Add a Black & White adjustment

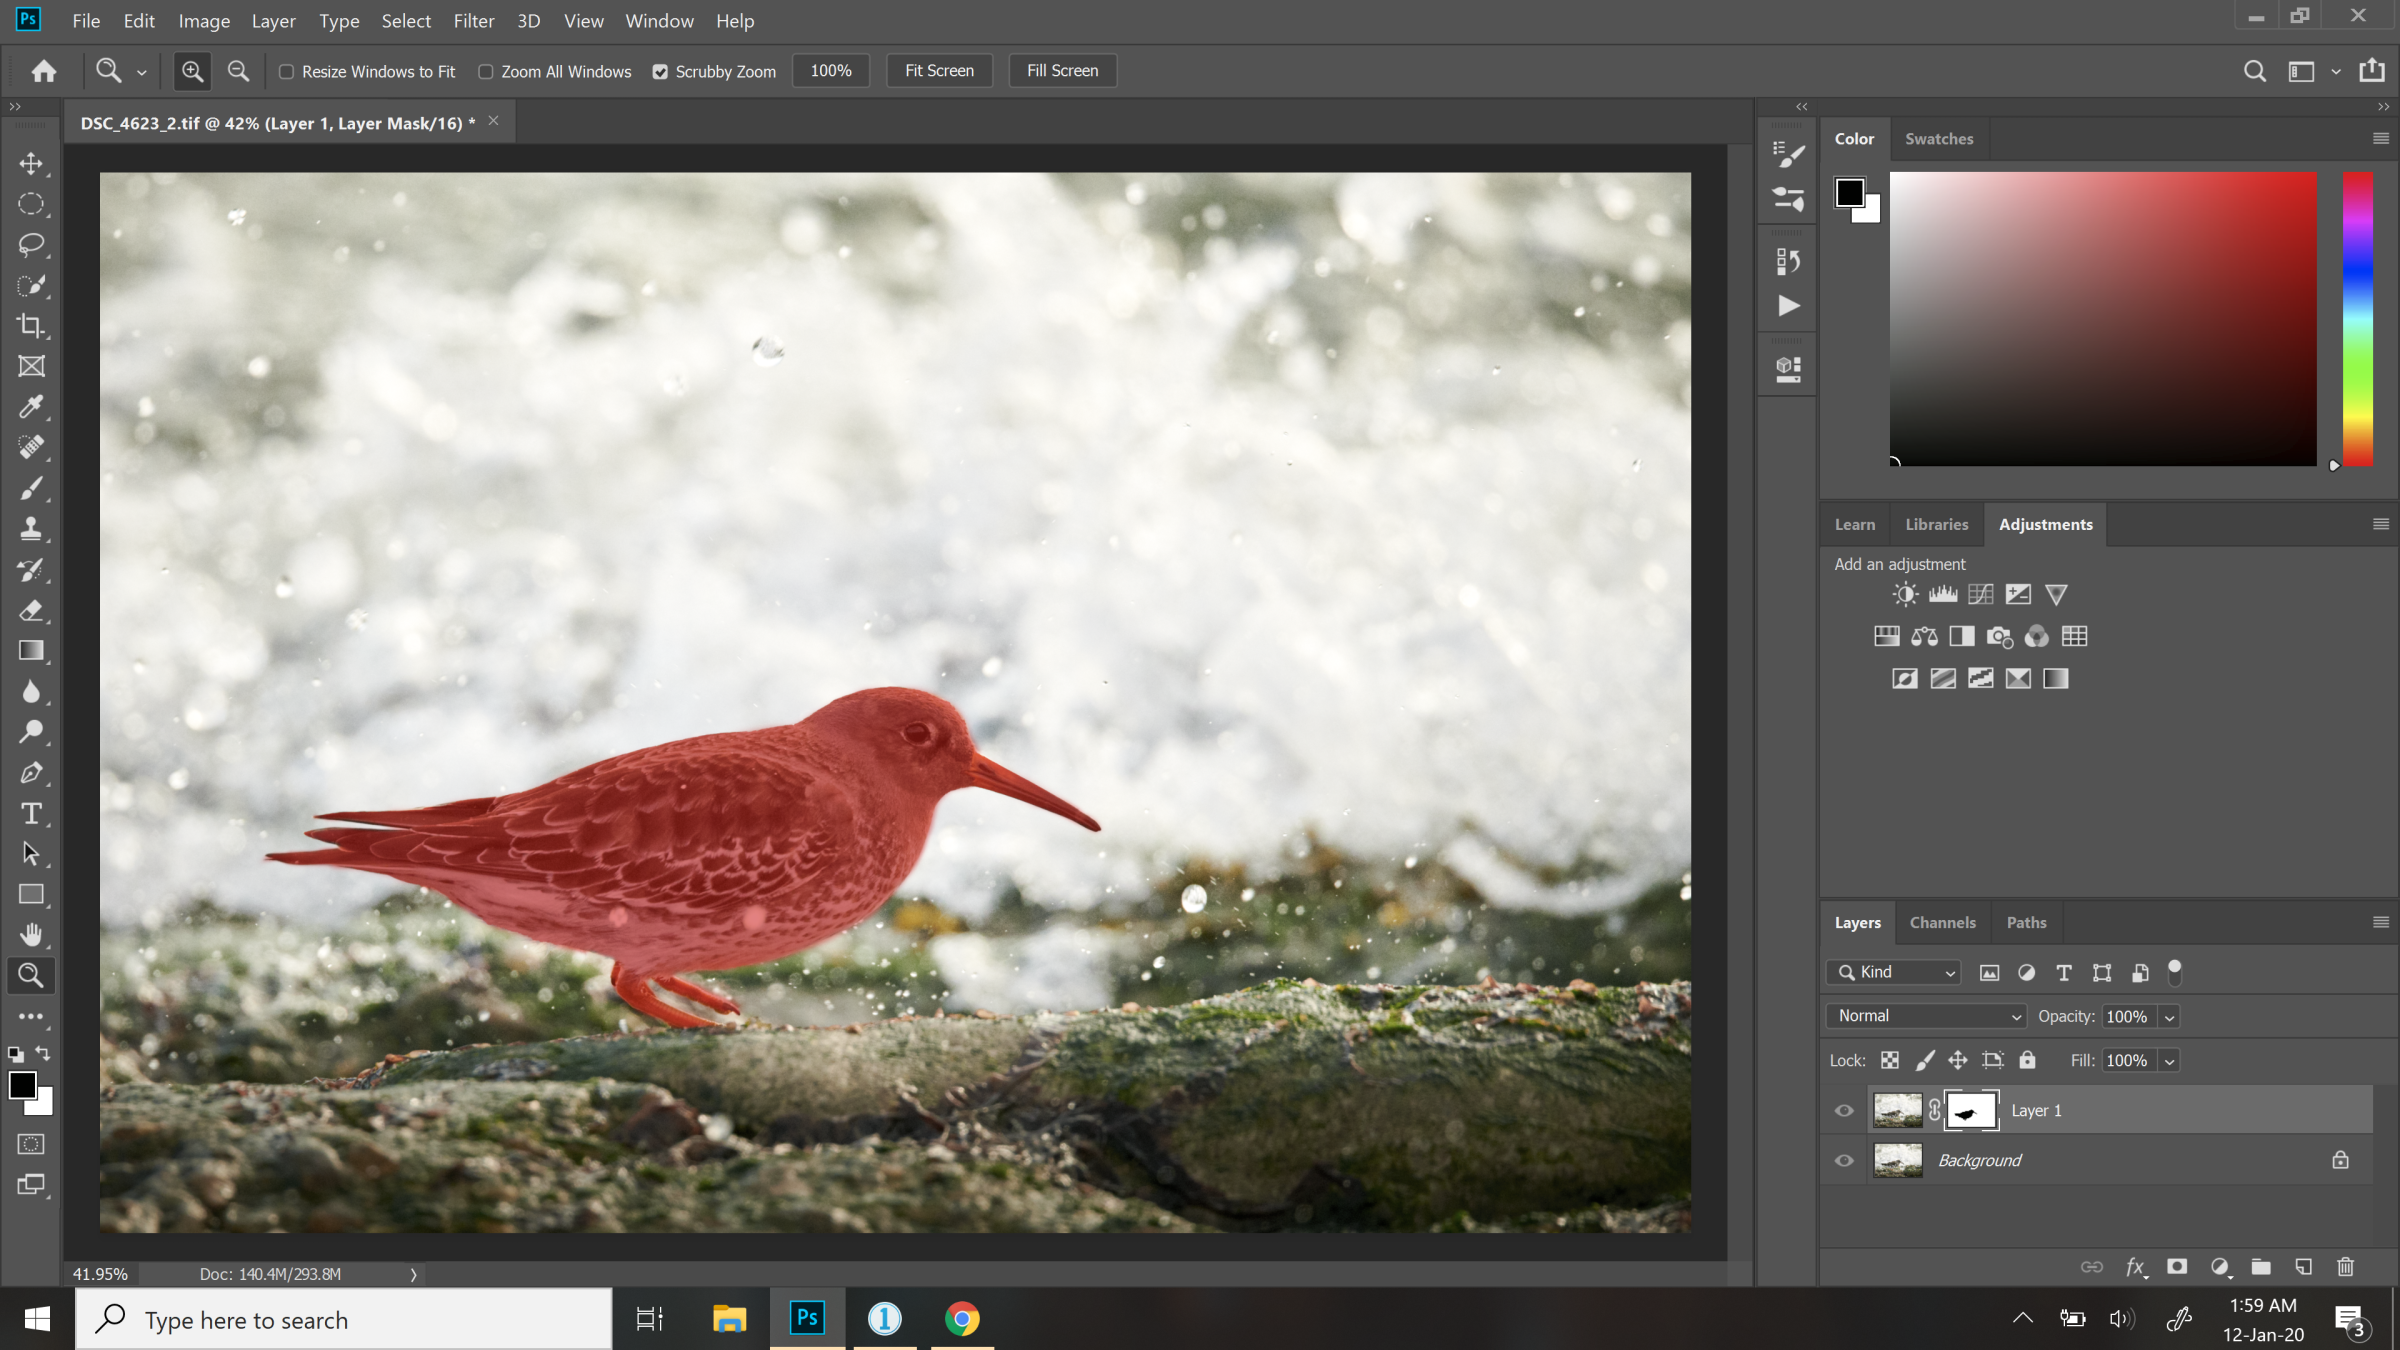click(x=1962, y=637)
